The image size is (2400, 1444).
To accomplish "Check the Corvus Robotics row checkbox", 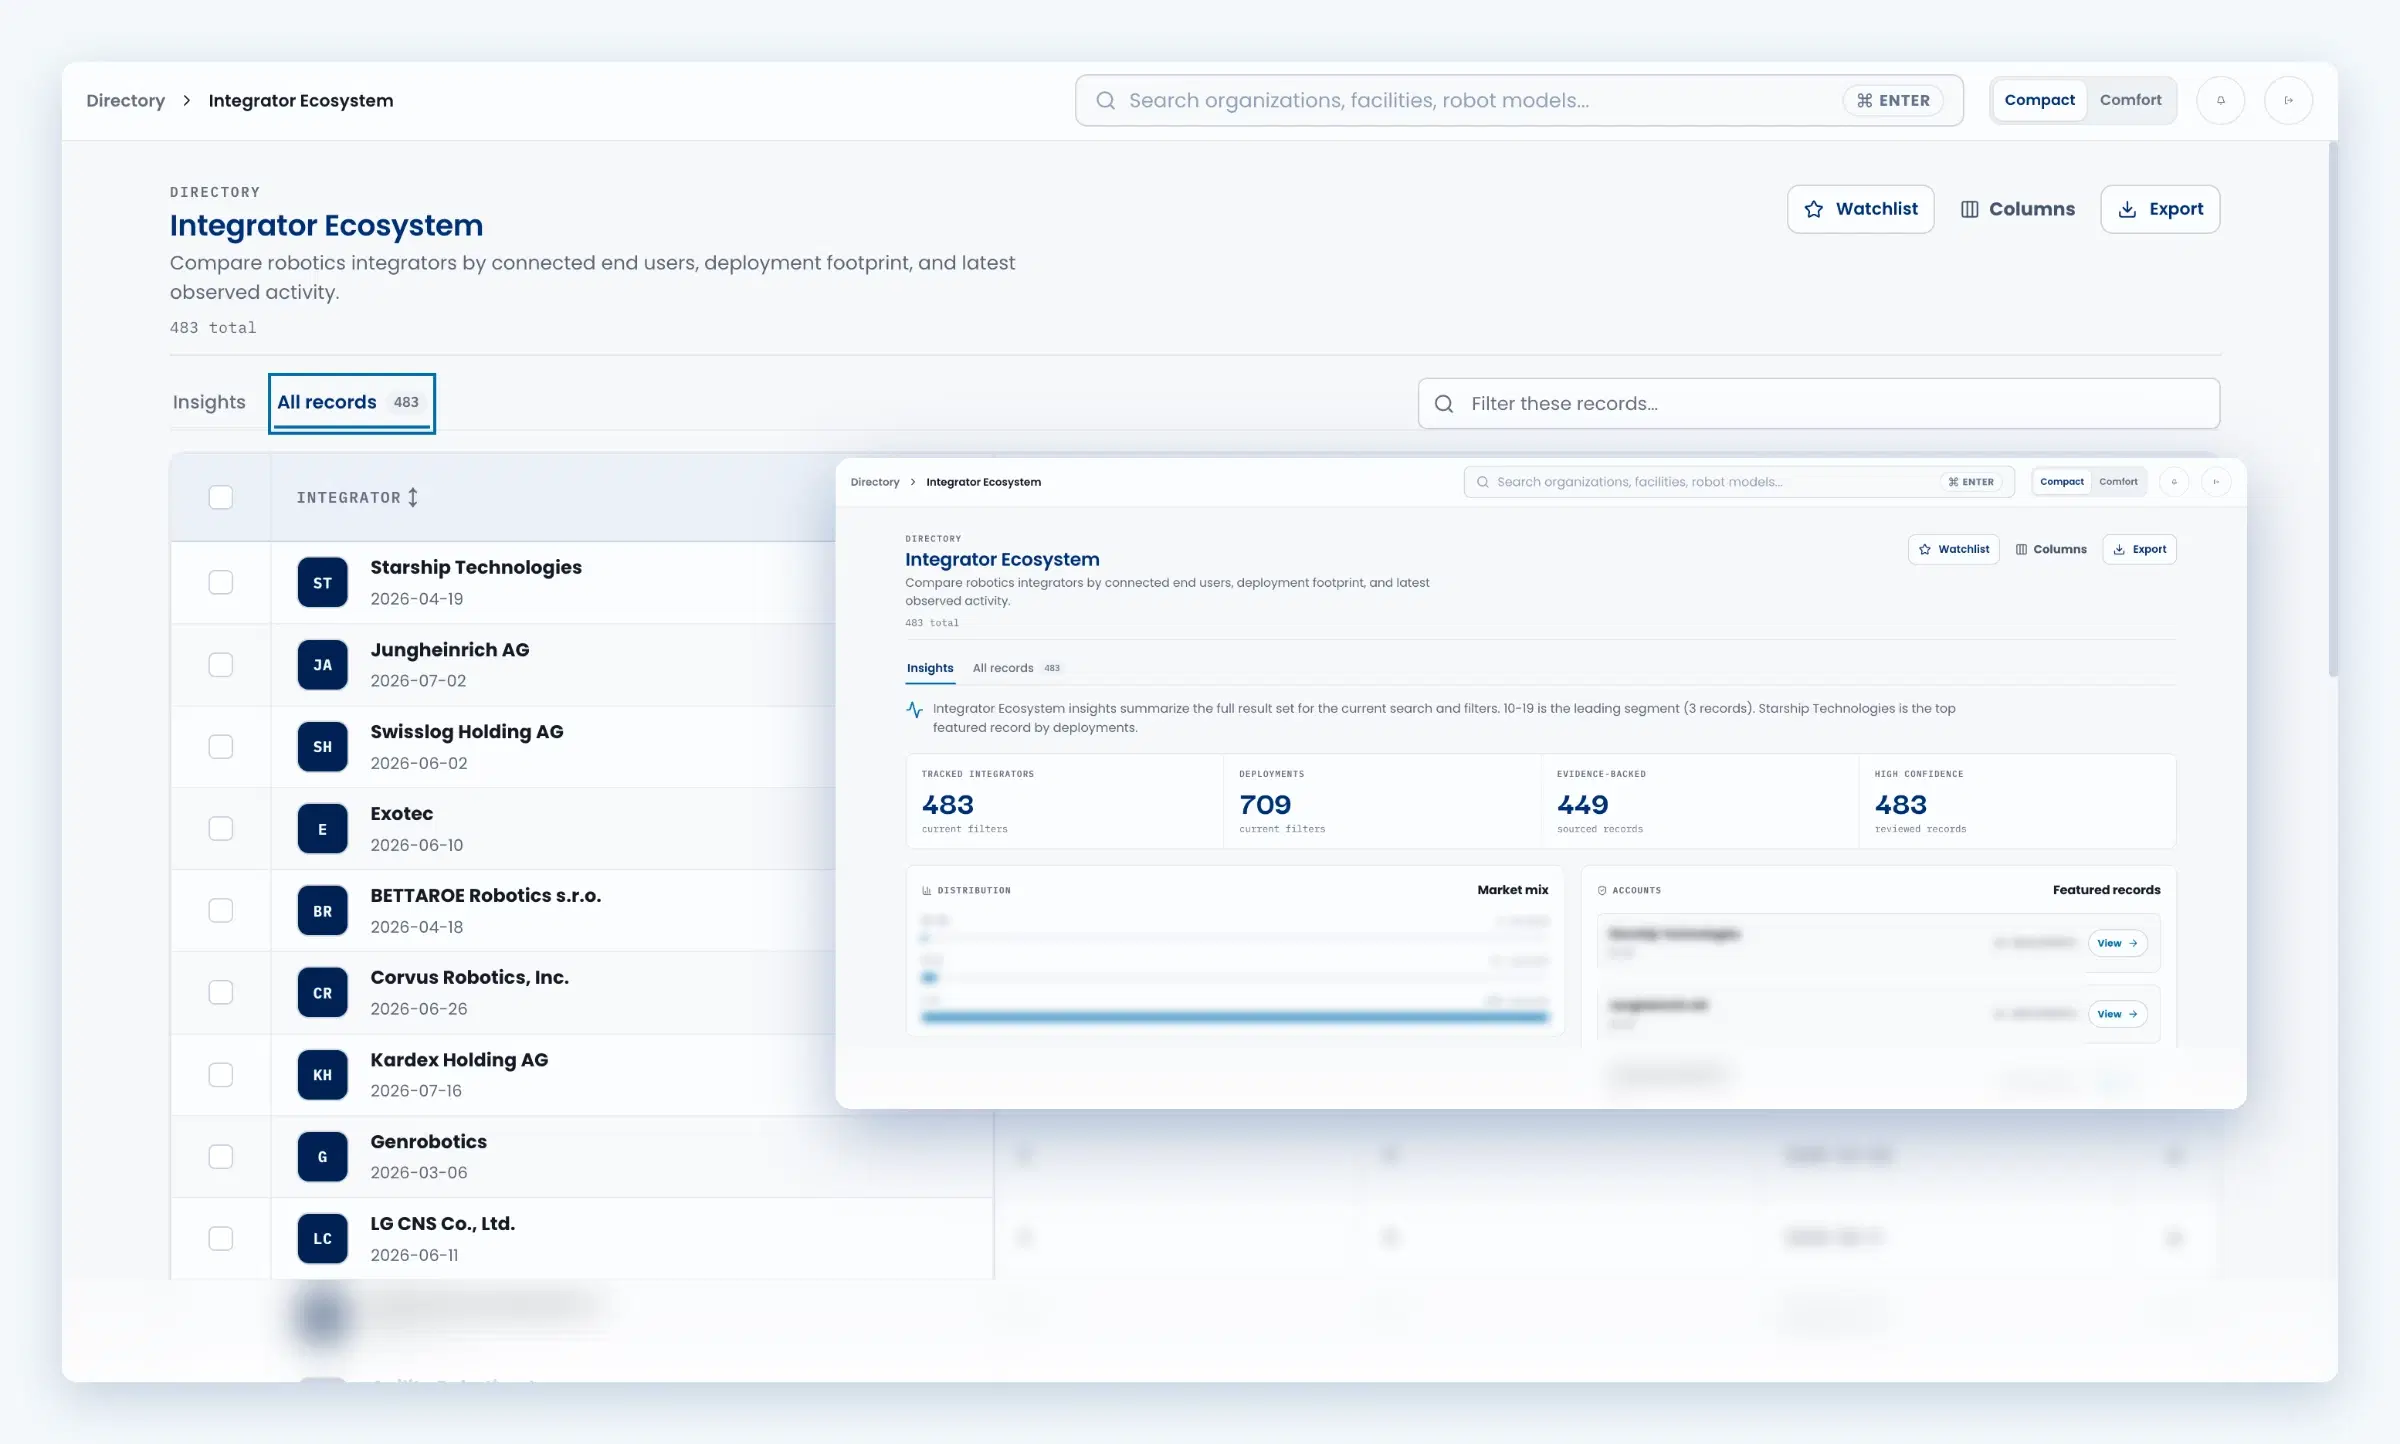I will 221,993.
